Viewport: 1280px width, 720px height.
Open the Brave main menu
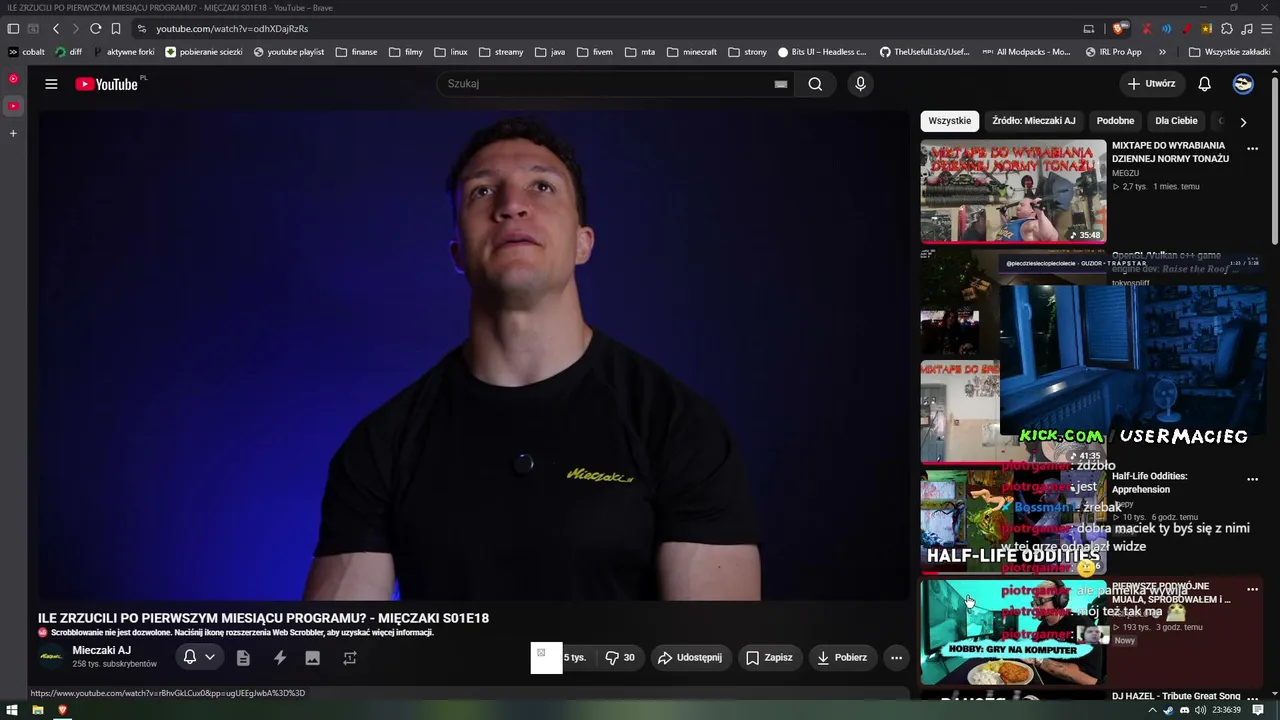point(1265,29)
